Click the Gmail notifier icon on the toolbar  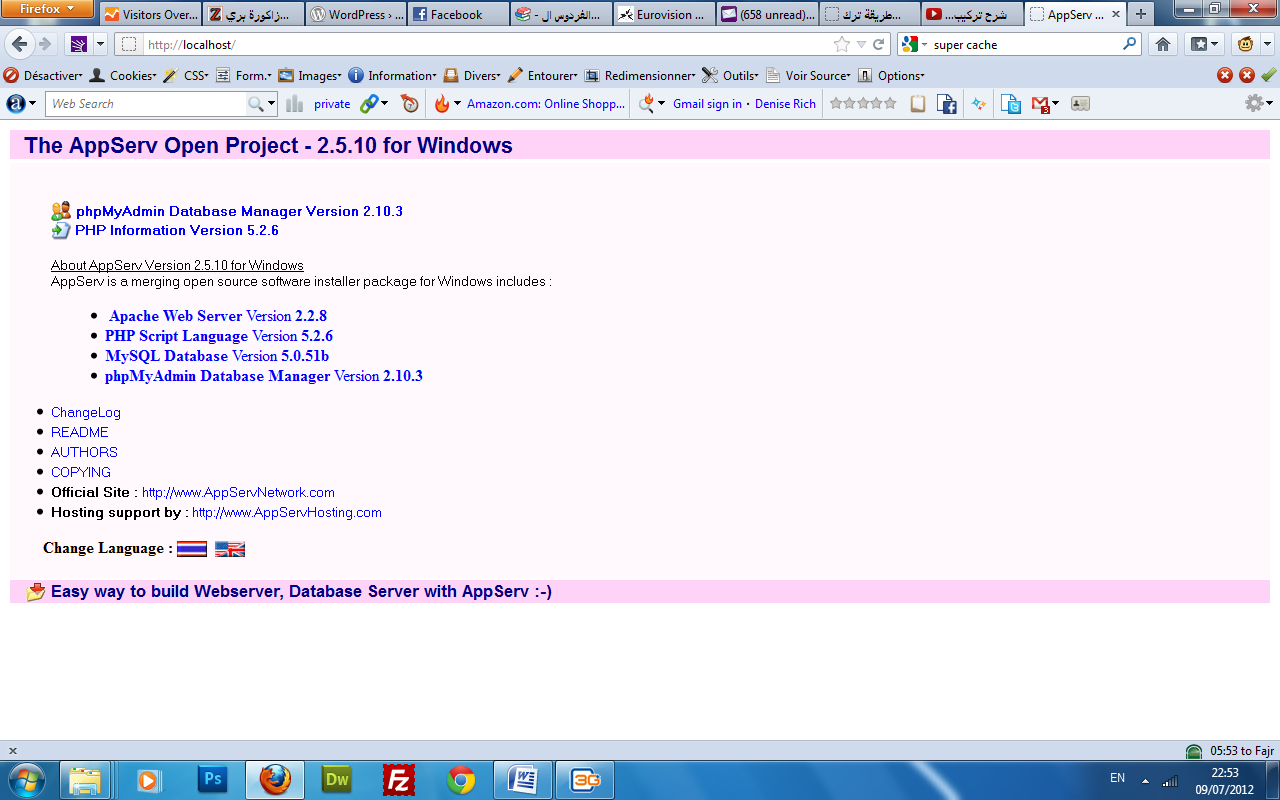[x=1040, y=102]
